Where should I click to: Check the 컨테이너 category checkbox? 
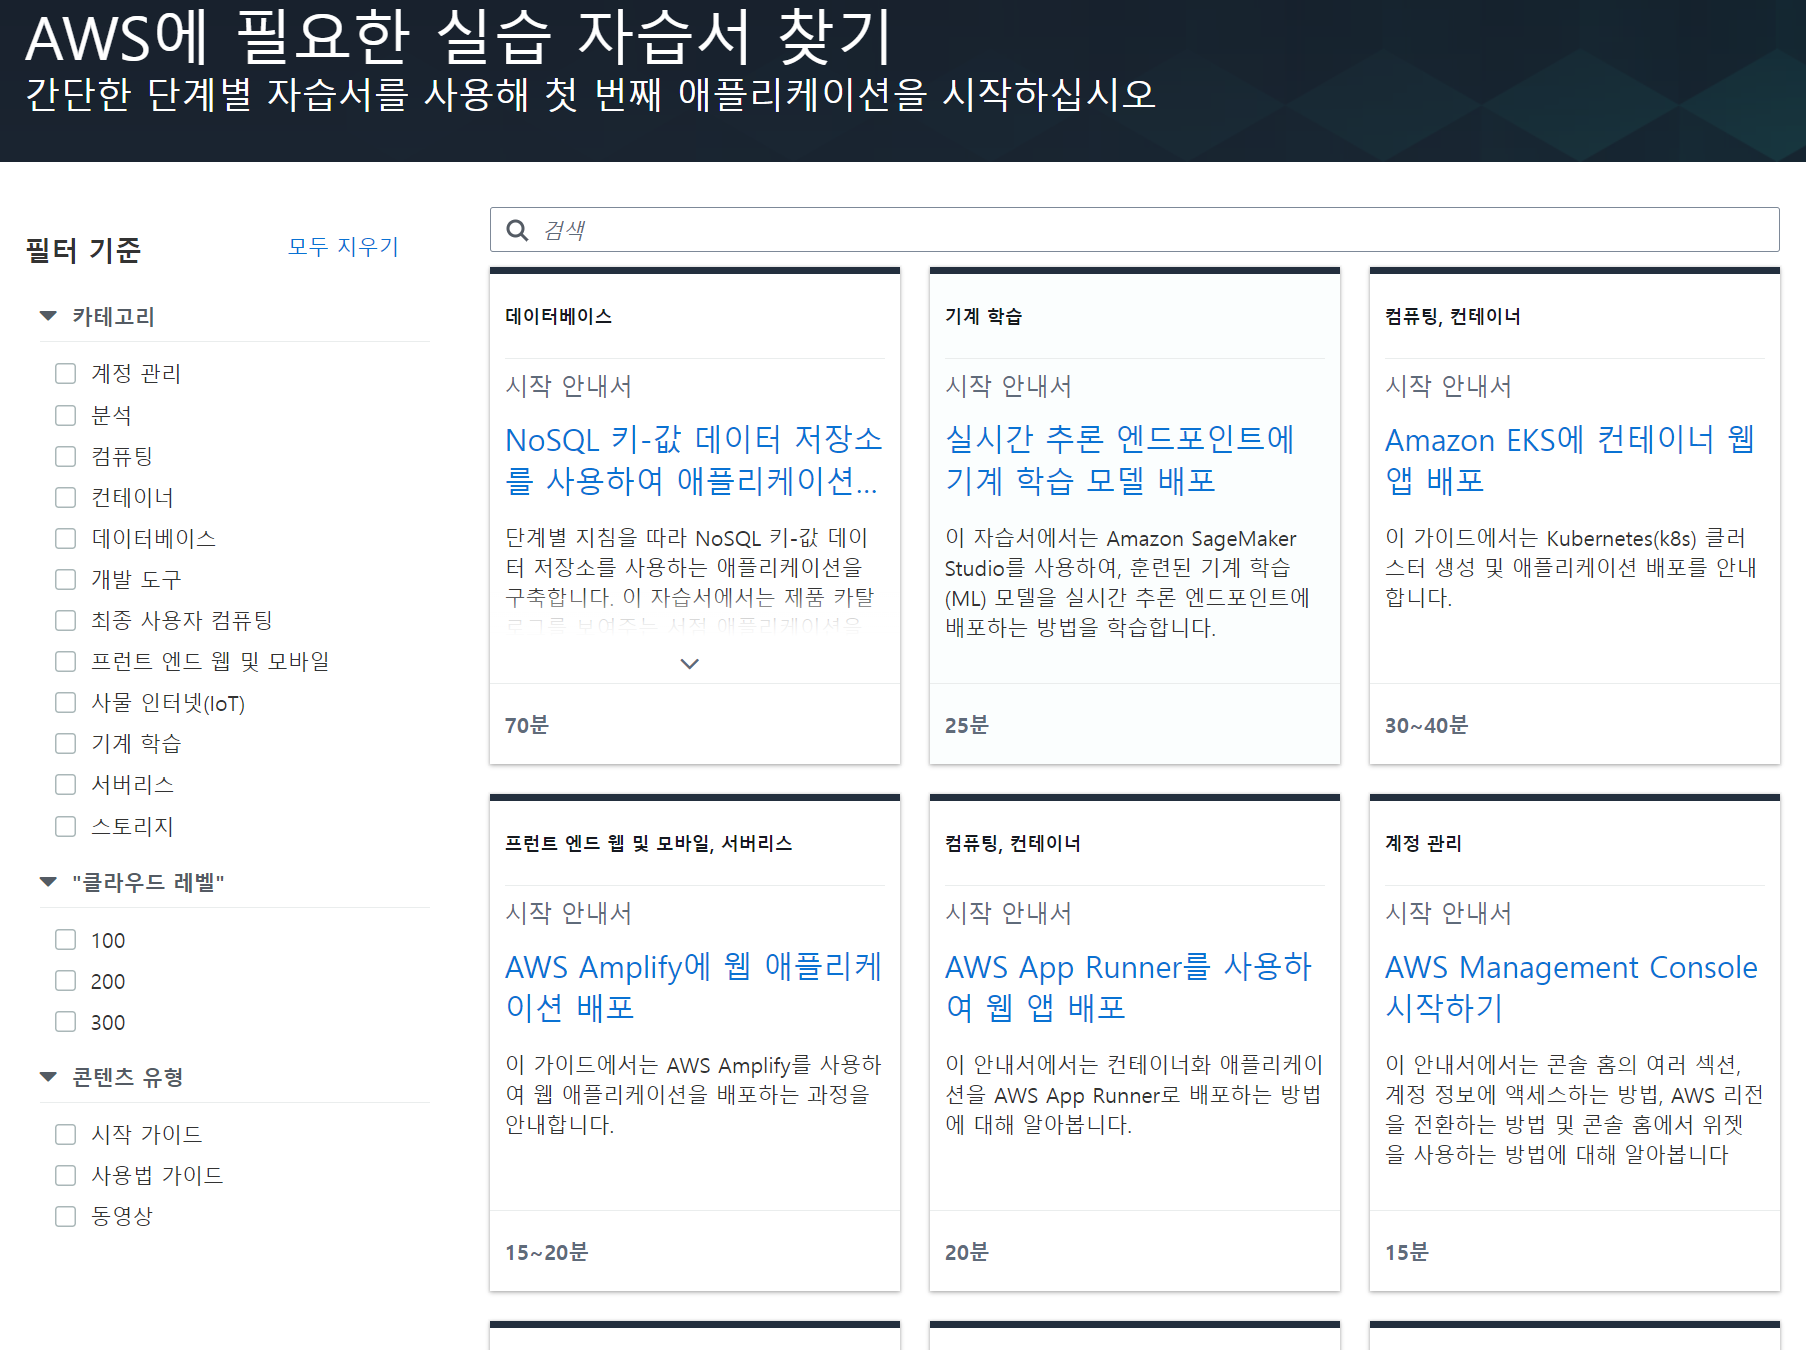(x=66, y=497)
